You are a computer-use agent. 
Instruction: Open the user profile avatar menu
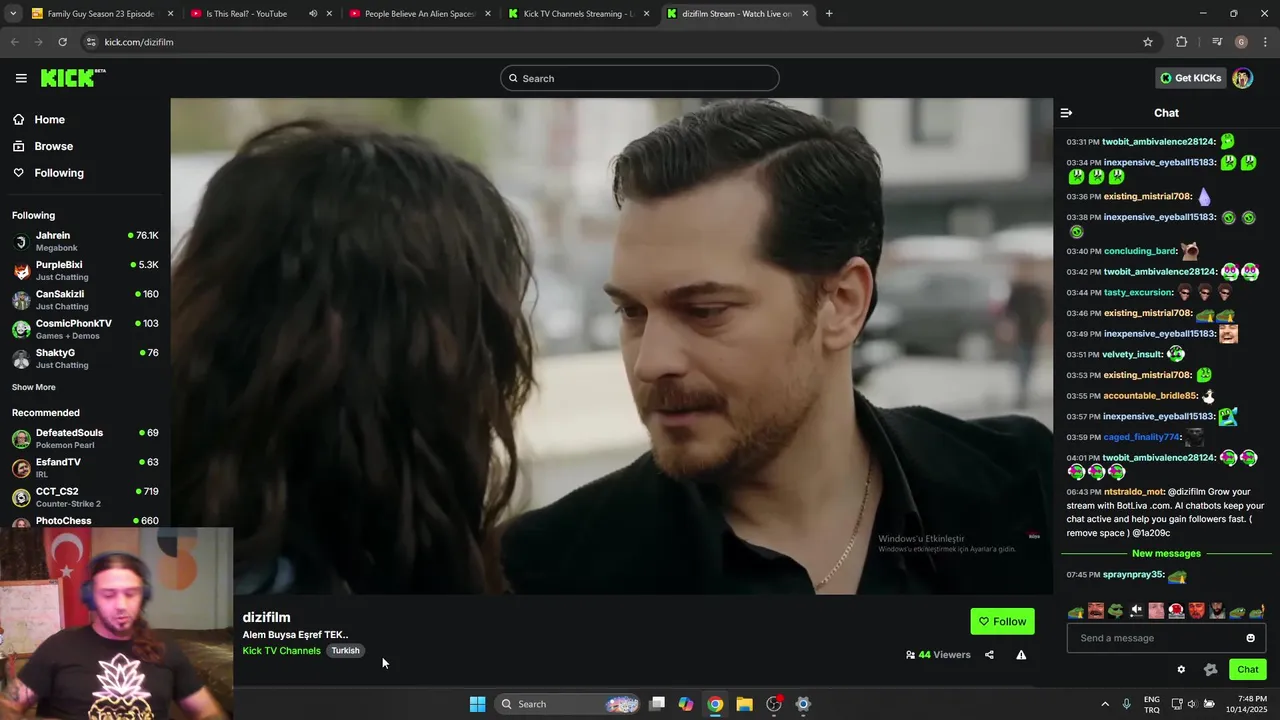pos(1242,78)
